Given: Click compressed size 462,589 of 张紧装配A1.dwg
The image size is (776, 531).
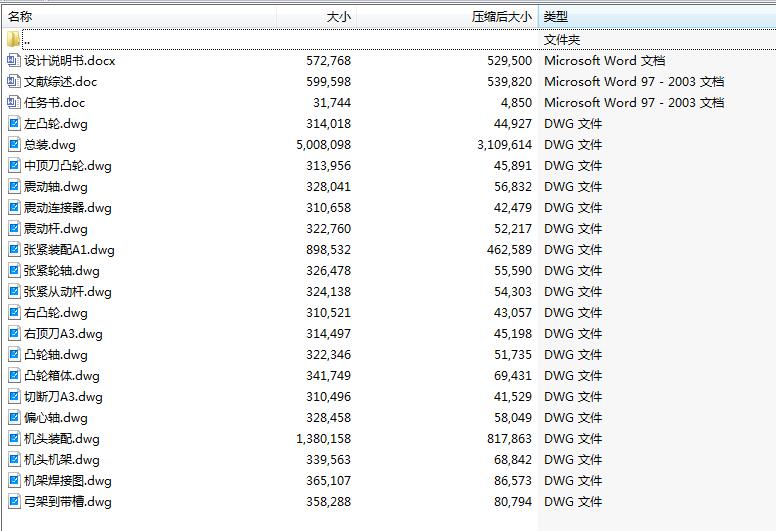Looking at the screenshot, I should [x=509, y=250].
